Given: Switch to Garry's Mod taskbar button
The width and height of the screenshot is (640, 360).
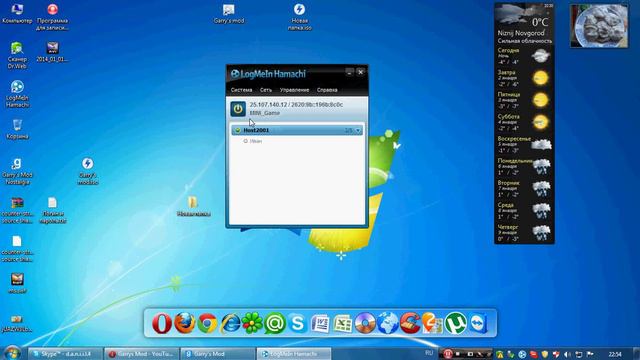Looking at the screenshot, I should [x=218, y=354].
